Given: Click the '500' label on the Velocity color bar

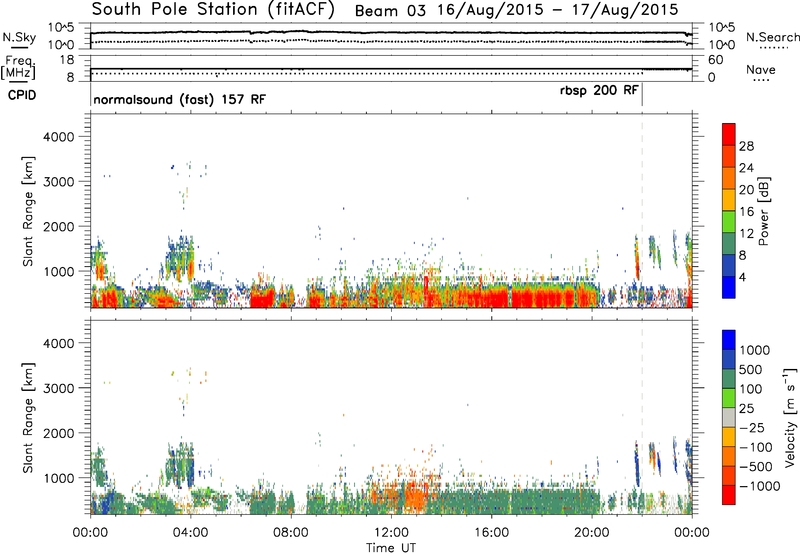Looking at the screenshot, I should pos(751,369).
